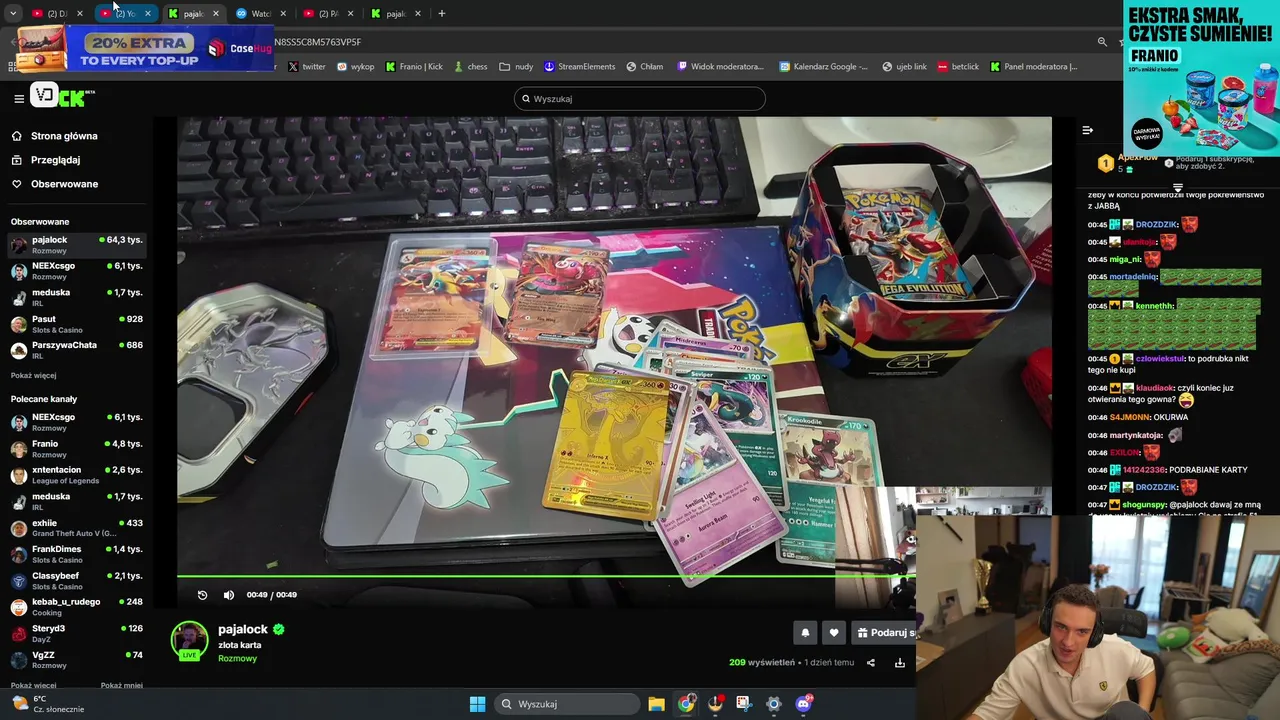Download the clip with the download icon
1280x720 pixels.
pos(899,662)
